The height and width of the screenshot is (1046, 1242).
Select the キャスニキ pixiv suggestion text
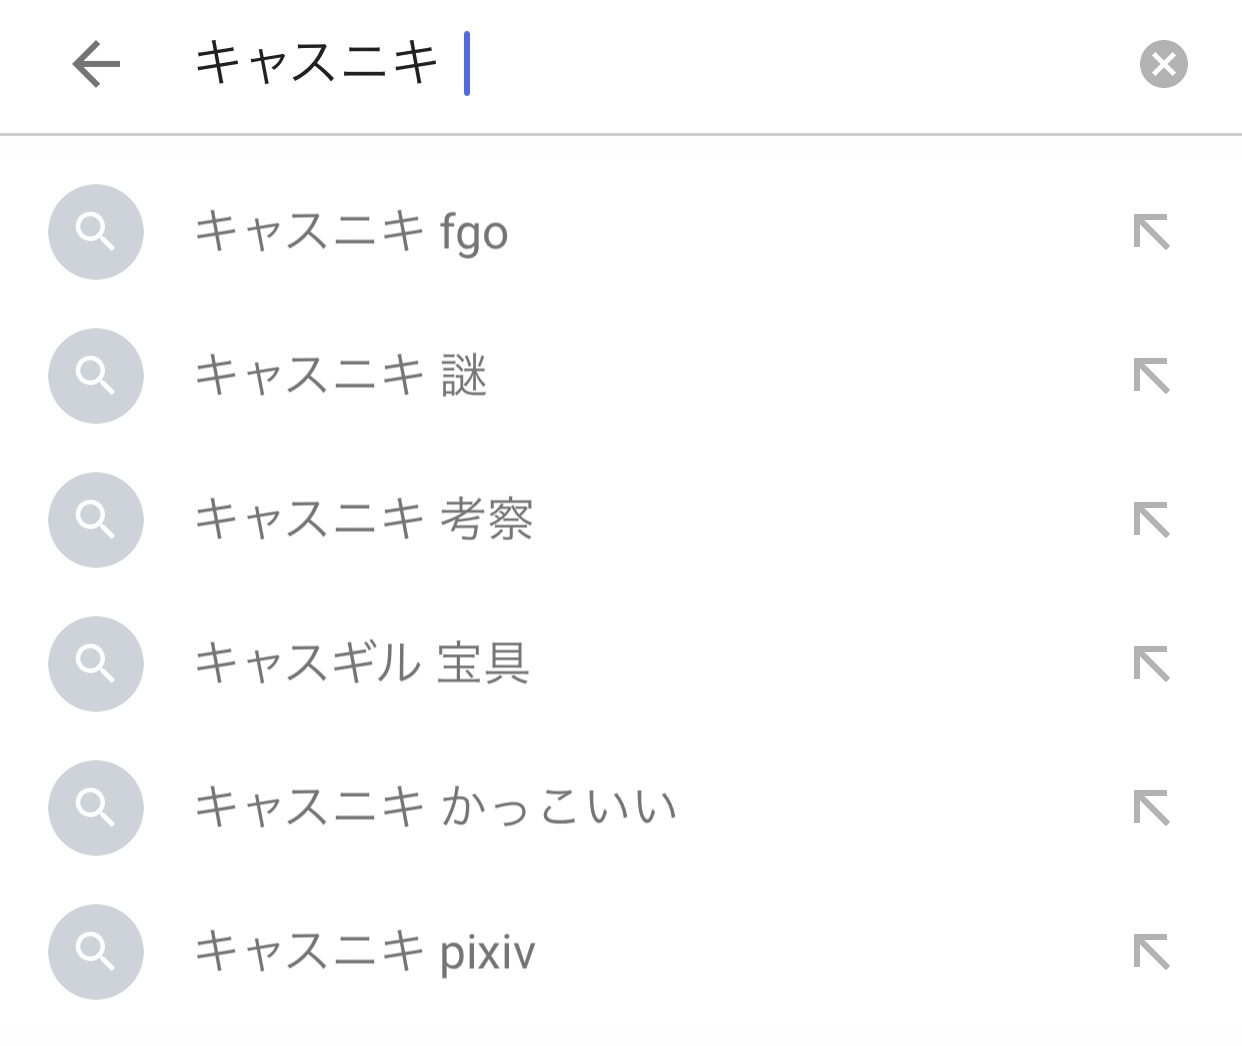click(x=365, y=952)
